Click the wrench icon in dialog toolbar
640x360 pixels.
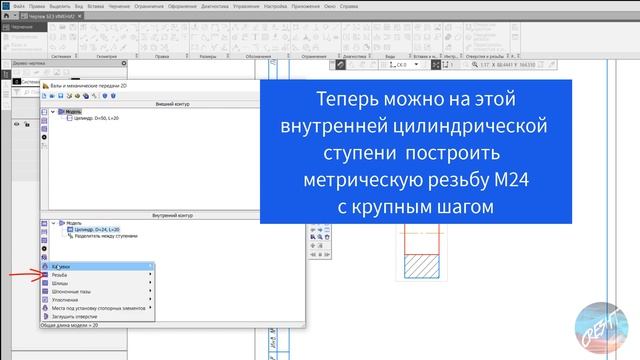(94, 96)
